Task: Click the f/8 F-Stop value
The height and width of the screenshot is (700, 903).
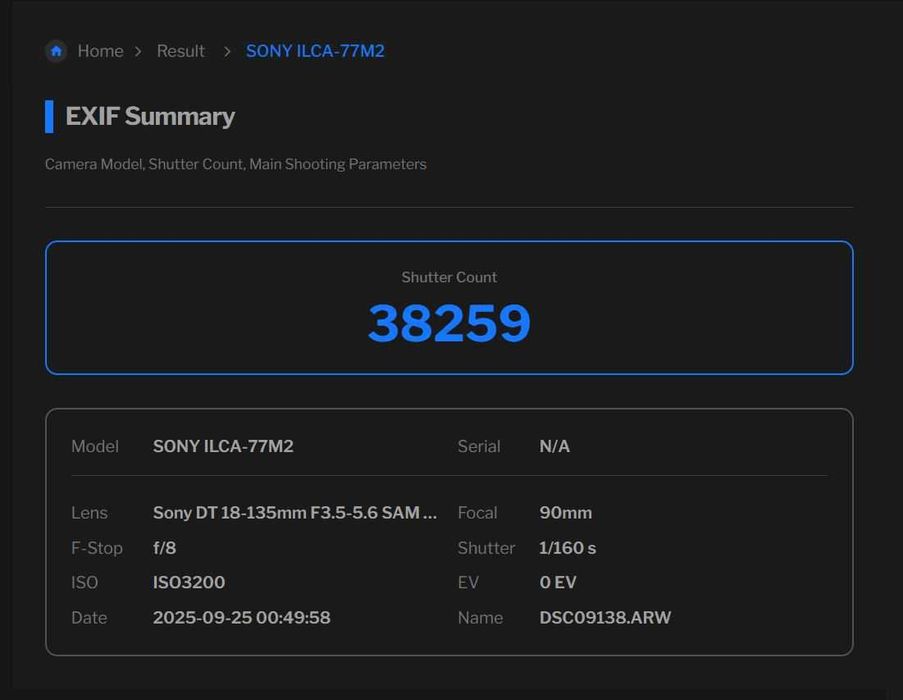Action: pos(165,547)
